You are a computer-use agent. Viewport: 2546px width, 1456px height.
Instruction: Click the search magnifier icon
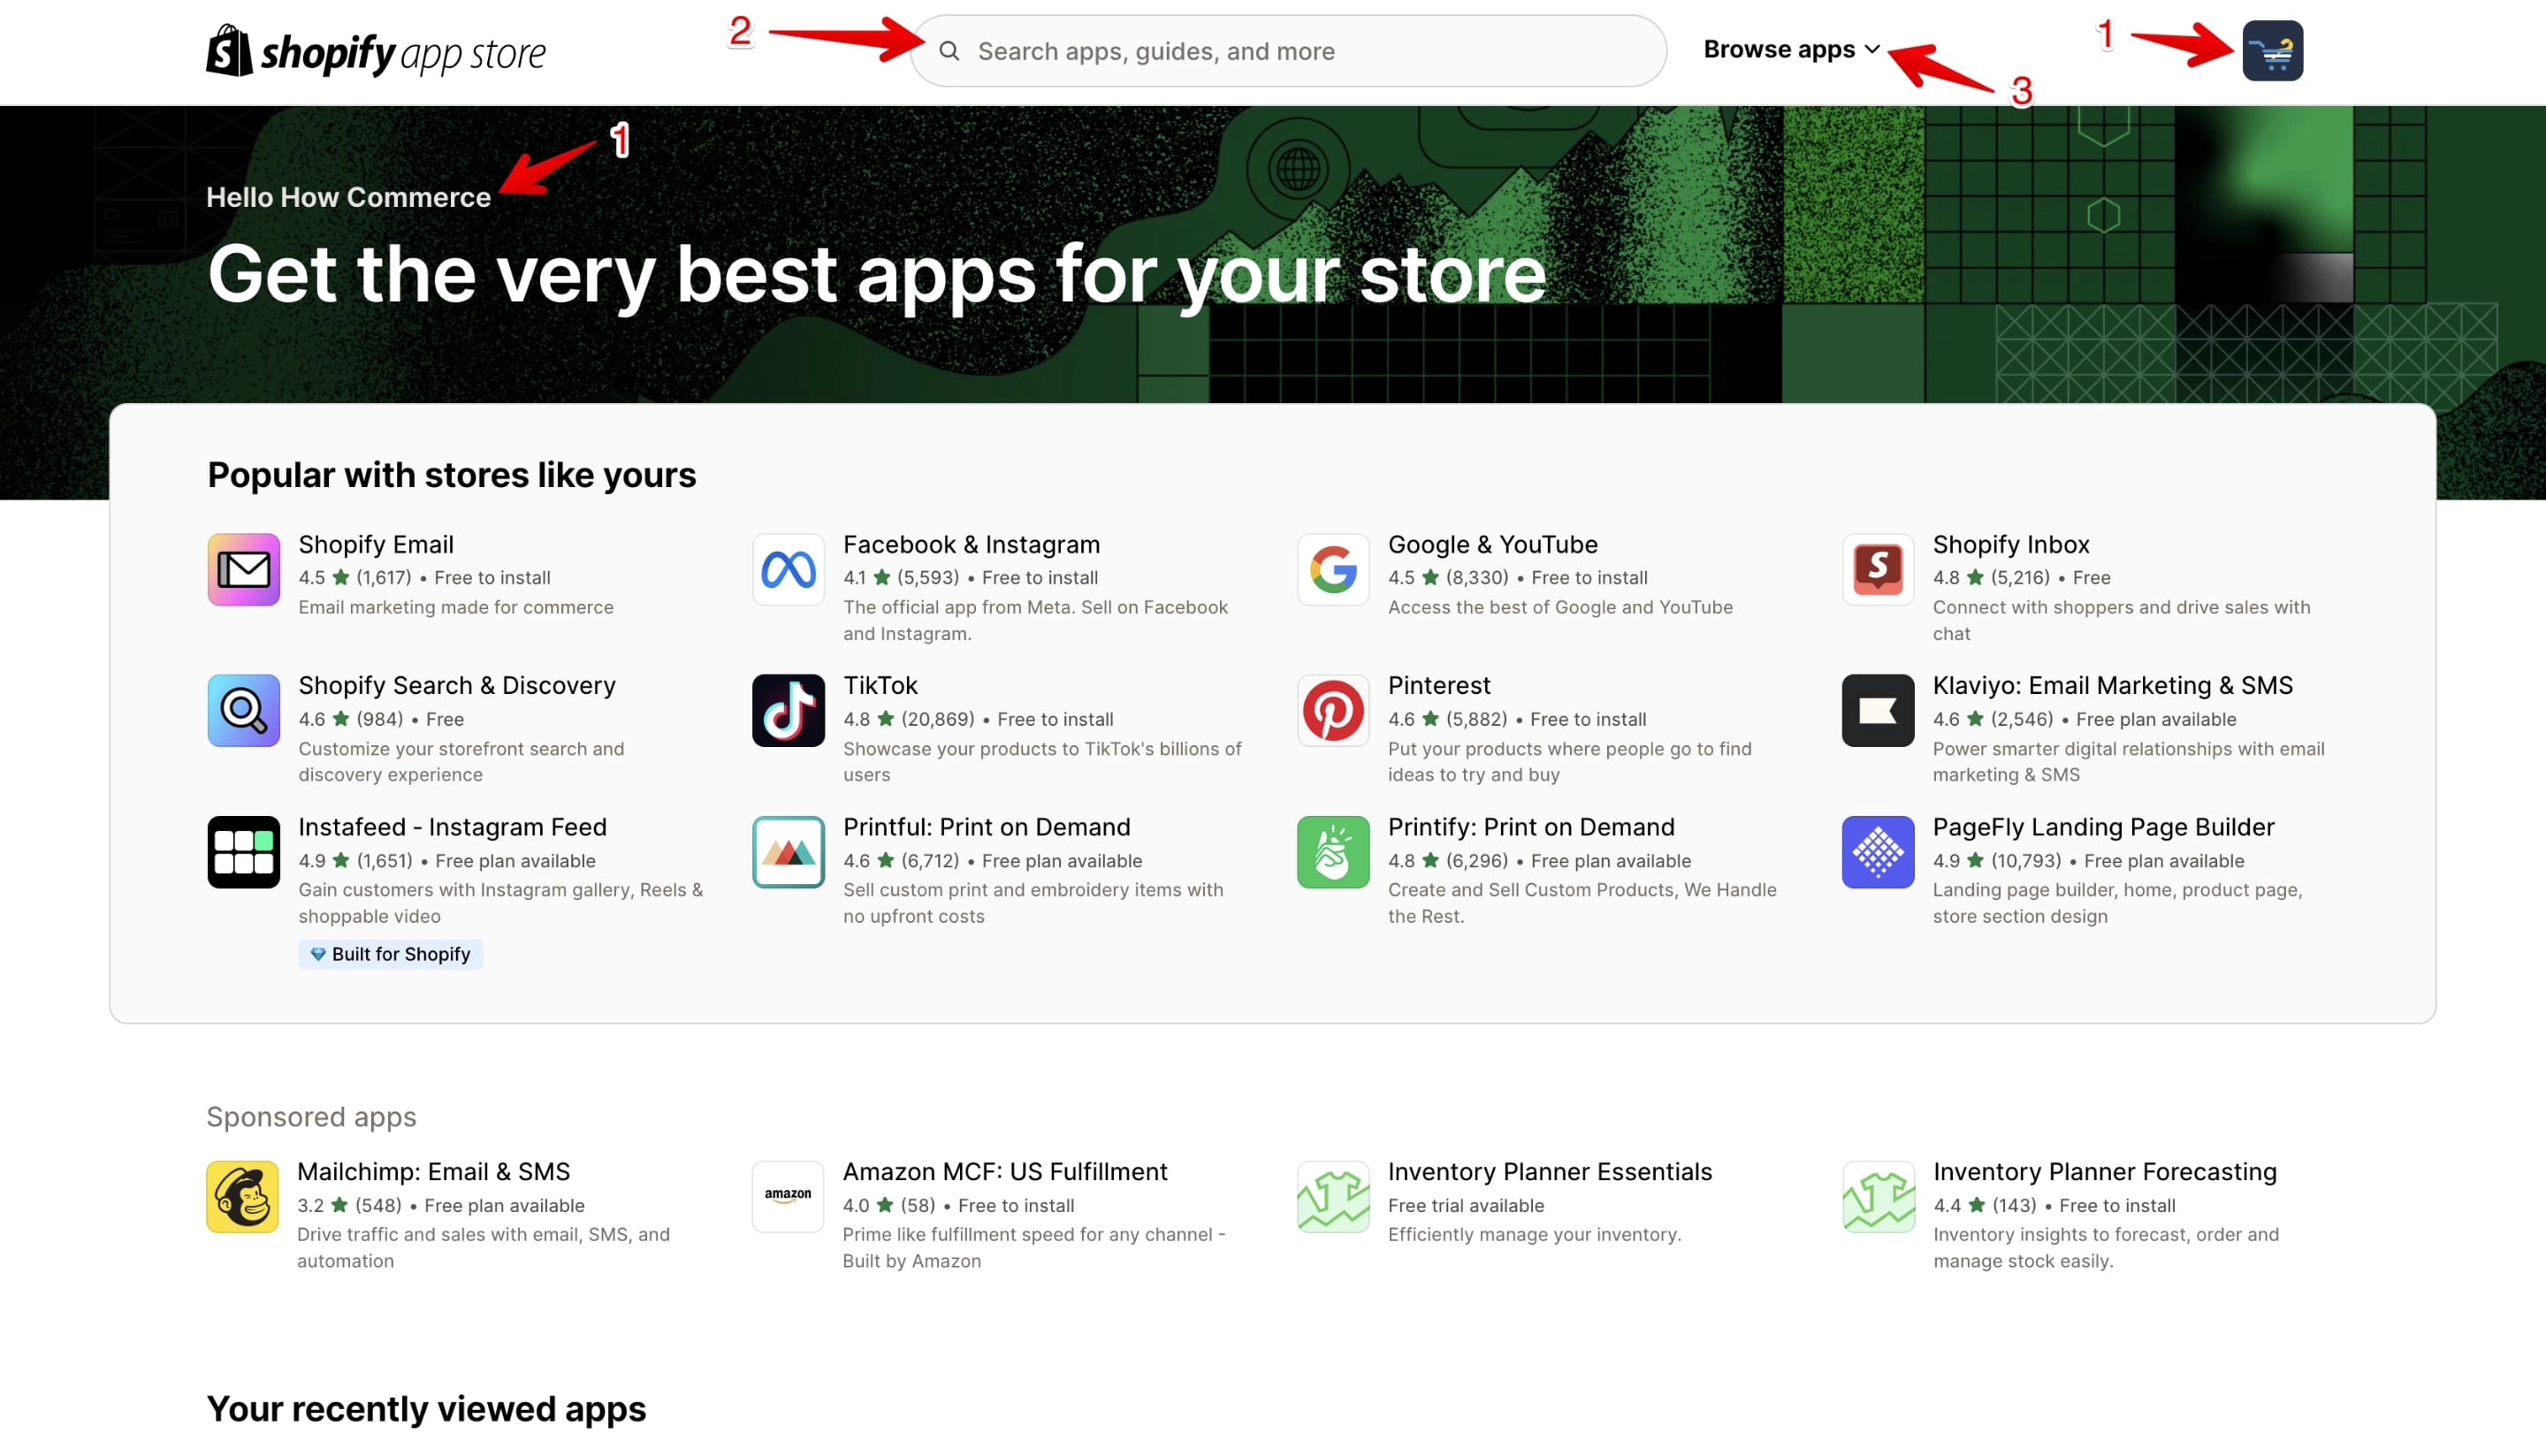[949, 51]
